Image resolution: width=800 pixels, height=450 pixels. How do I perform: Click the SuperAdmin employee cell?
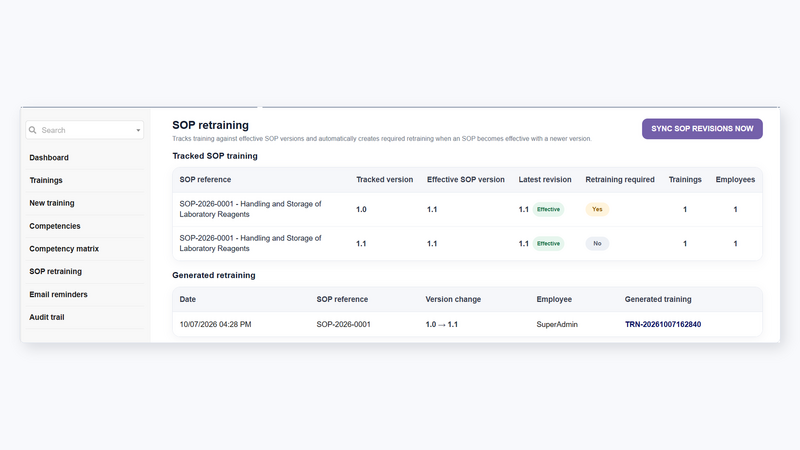click(x=557, y=324)
